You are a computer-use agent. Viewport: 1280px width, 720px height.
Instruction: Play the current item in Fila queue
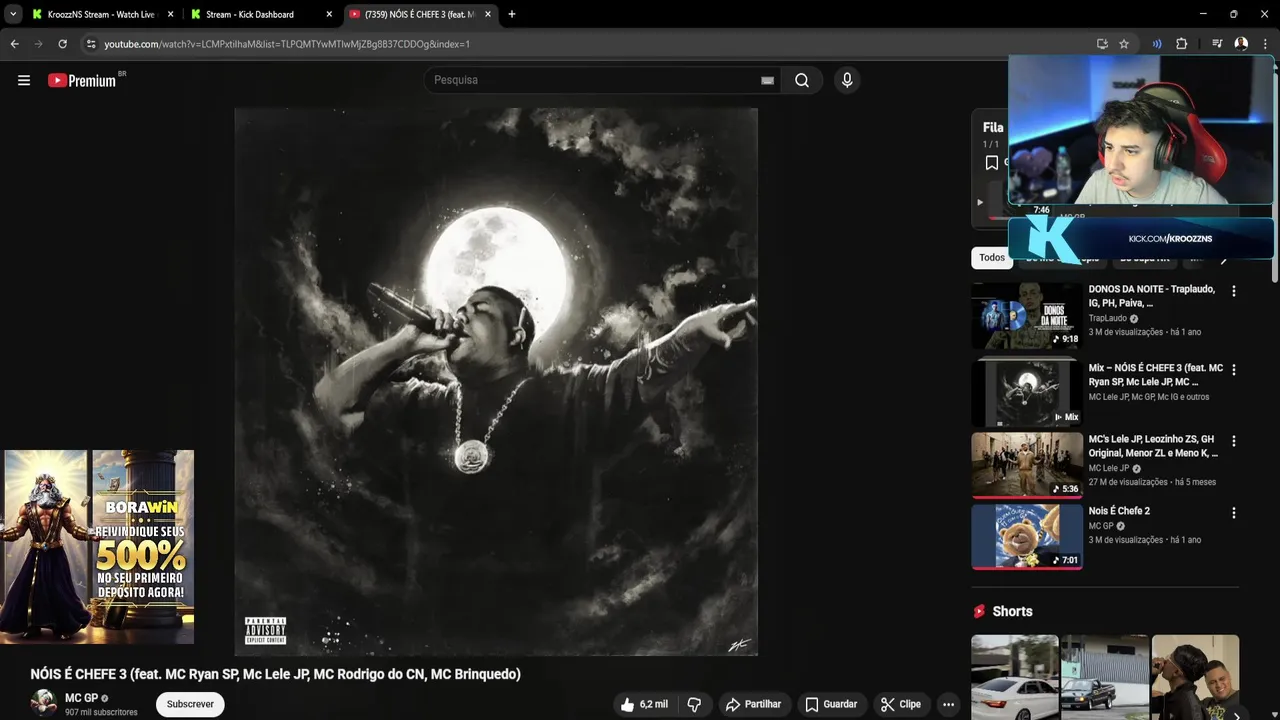coord(980,202)
